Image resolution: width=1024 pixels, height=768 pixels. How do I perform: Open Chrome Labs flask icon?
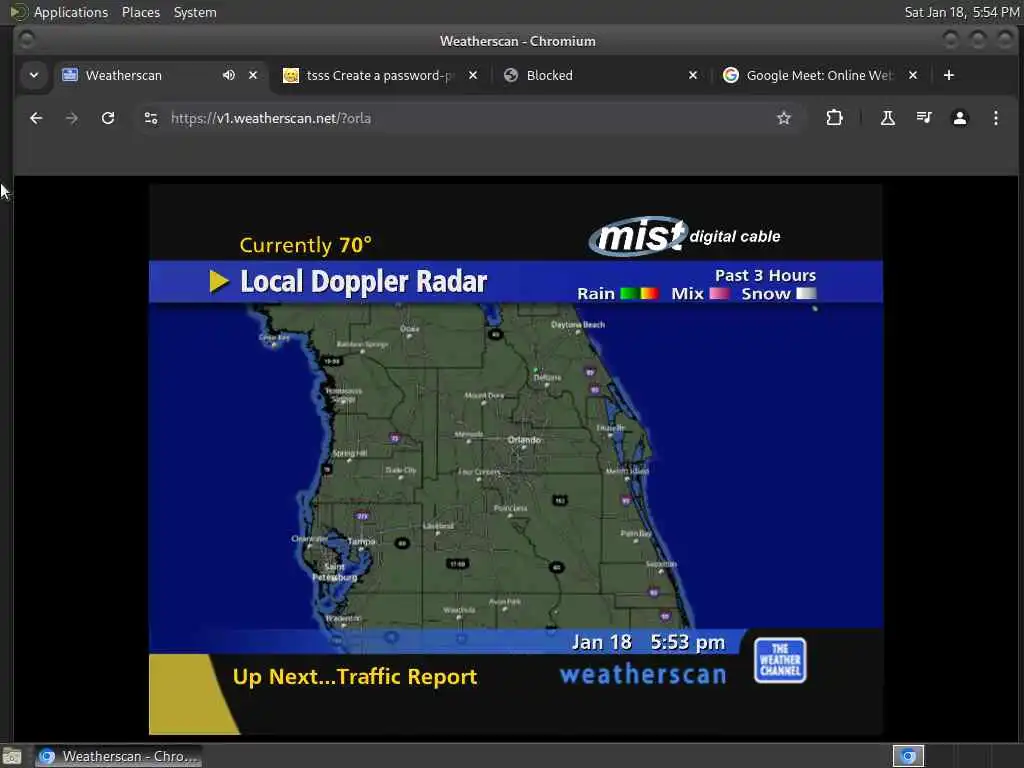[888, 118]
